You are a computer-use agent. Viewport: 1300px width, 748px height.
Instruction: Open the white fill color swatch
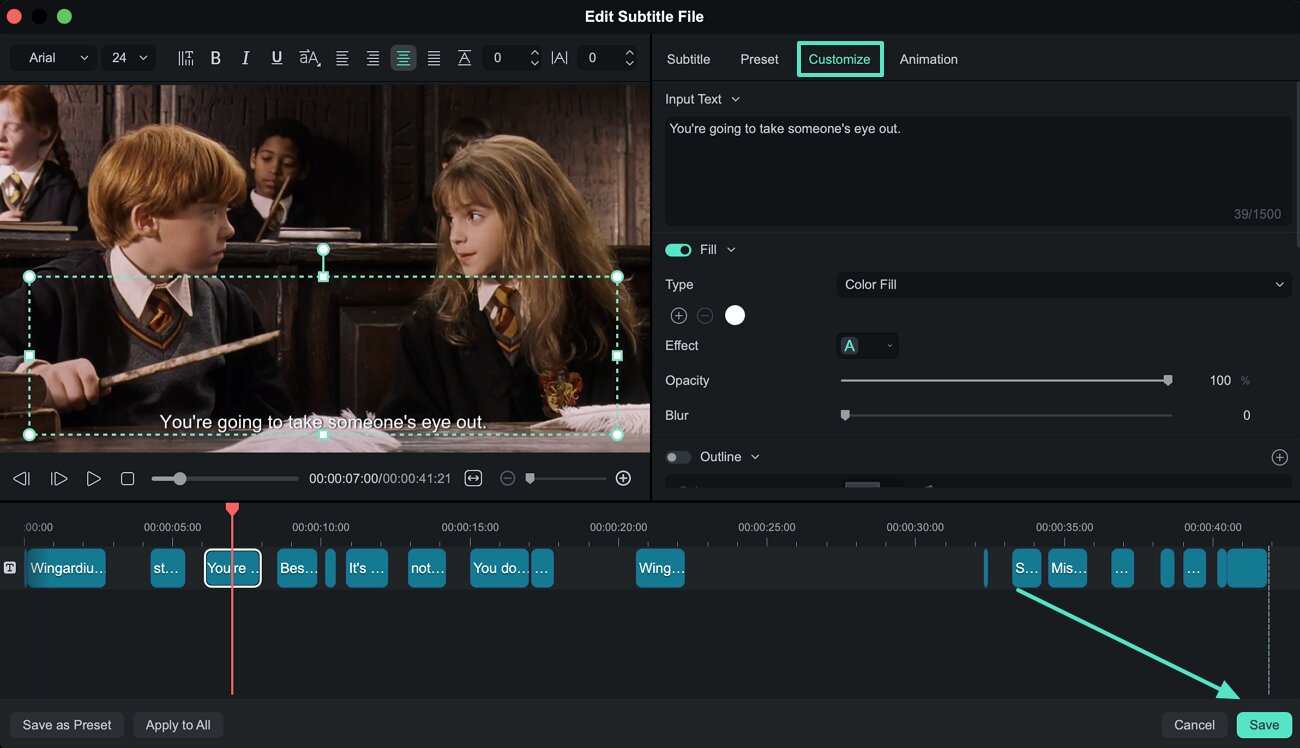pyautogui.click(x=735, y=315)
